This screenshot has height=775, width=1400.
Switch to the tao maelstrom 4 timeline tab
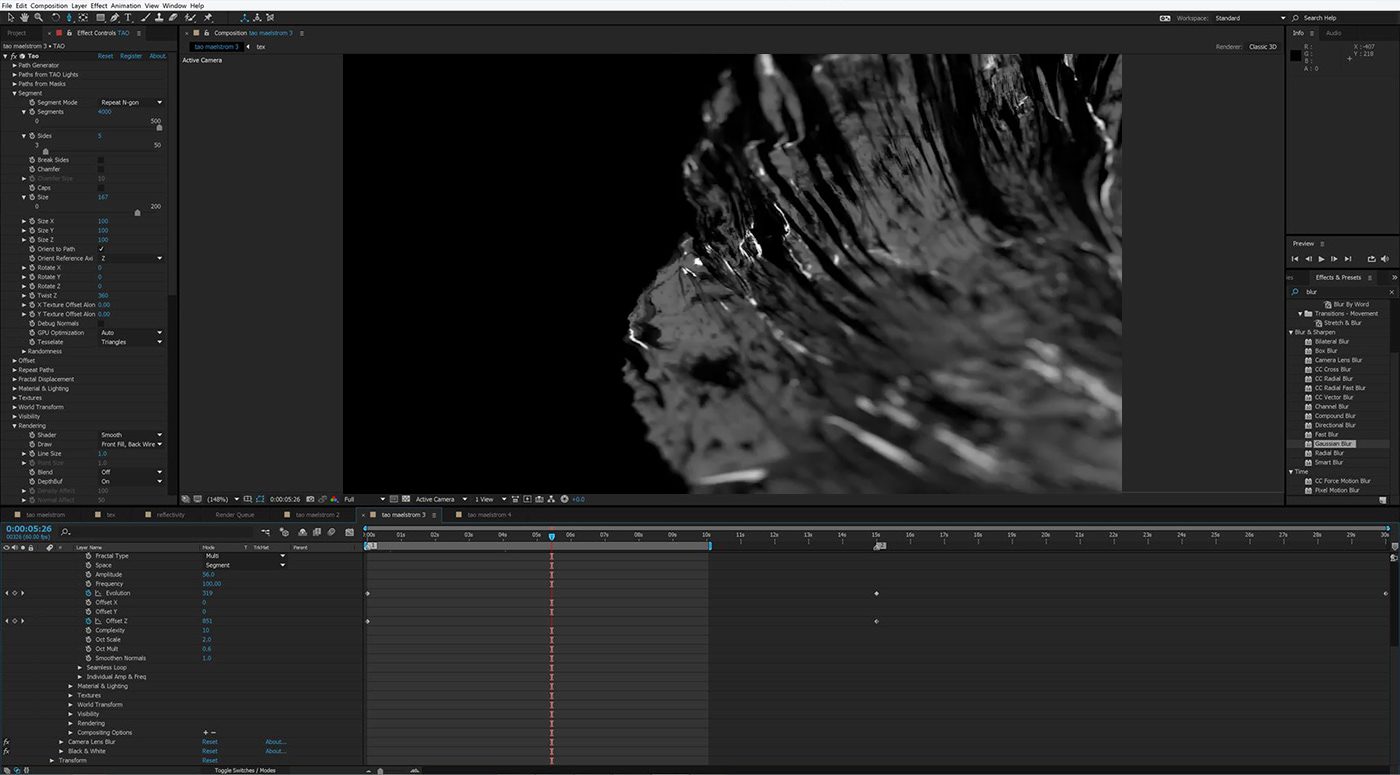tap(489, 515)
